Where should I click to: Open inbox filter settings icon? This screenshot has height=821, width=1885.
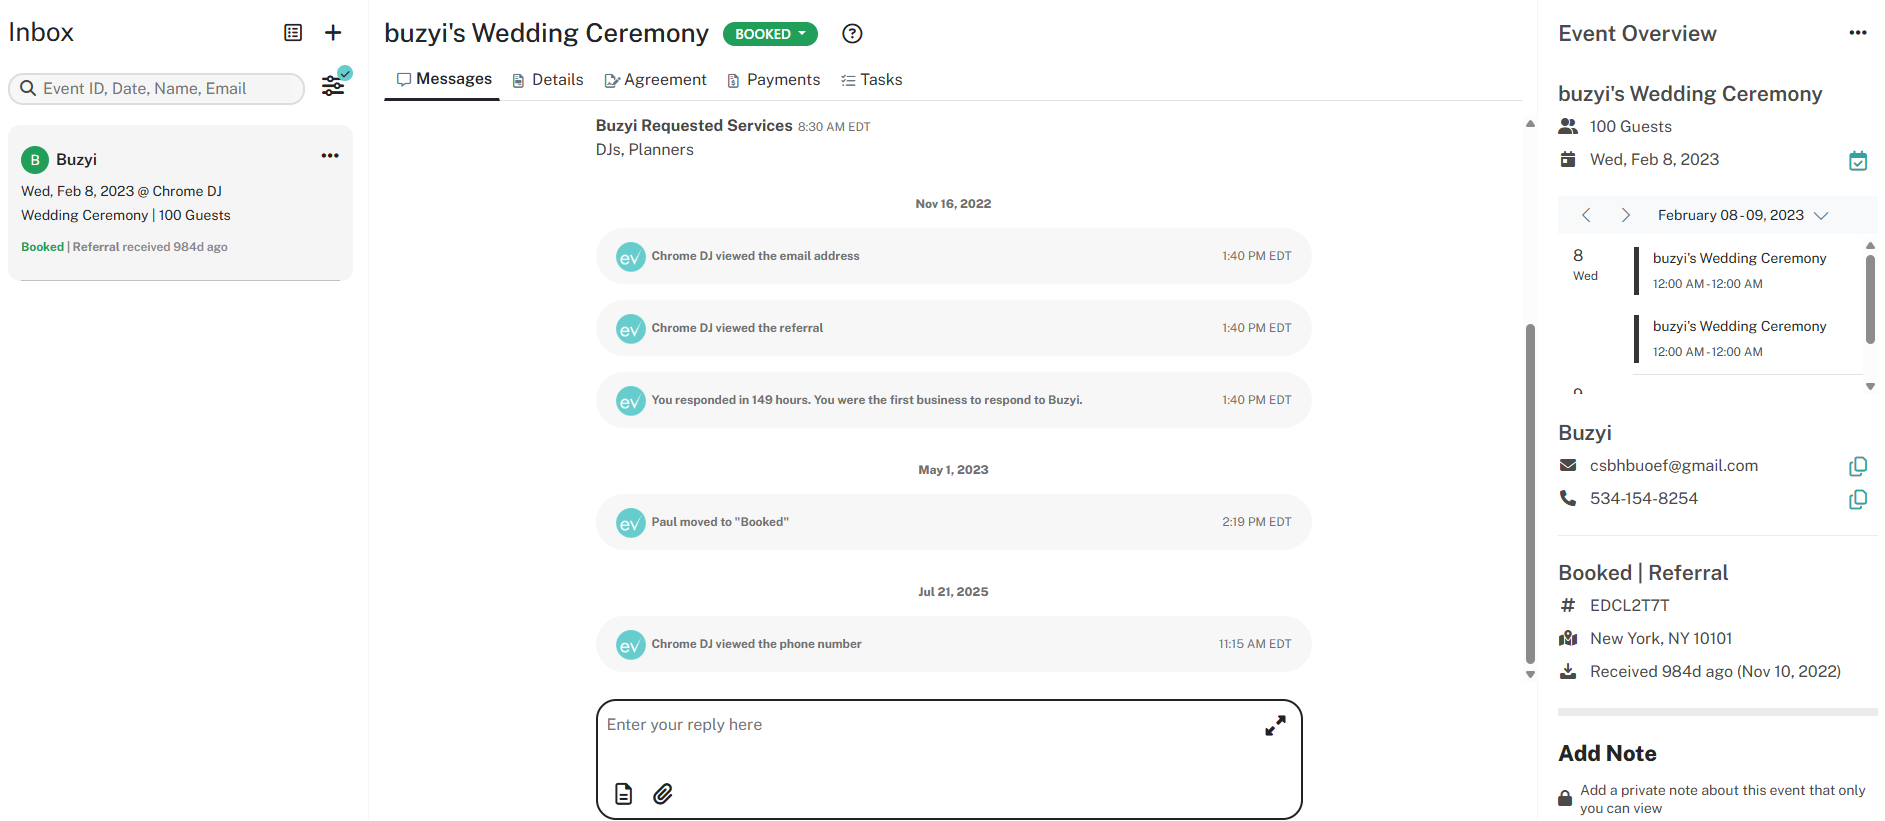pos(333,86)
